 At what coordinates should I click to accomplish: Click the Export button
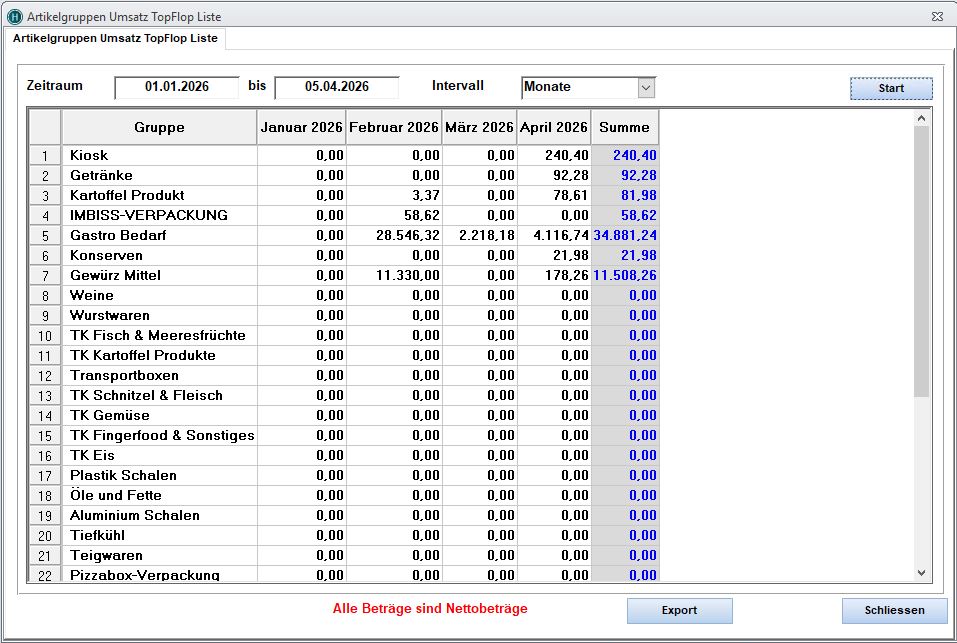click(x=679, y=610)
